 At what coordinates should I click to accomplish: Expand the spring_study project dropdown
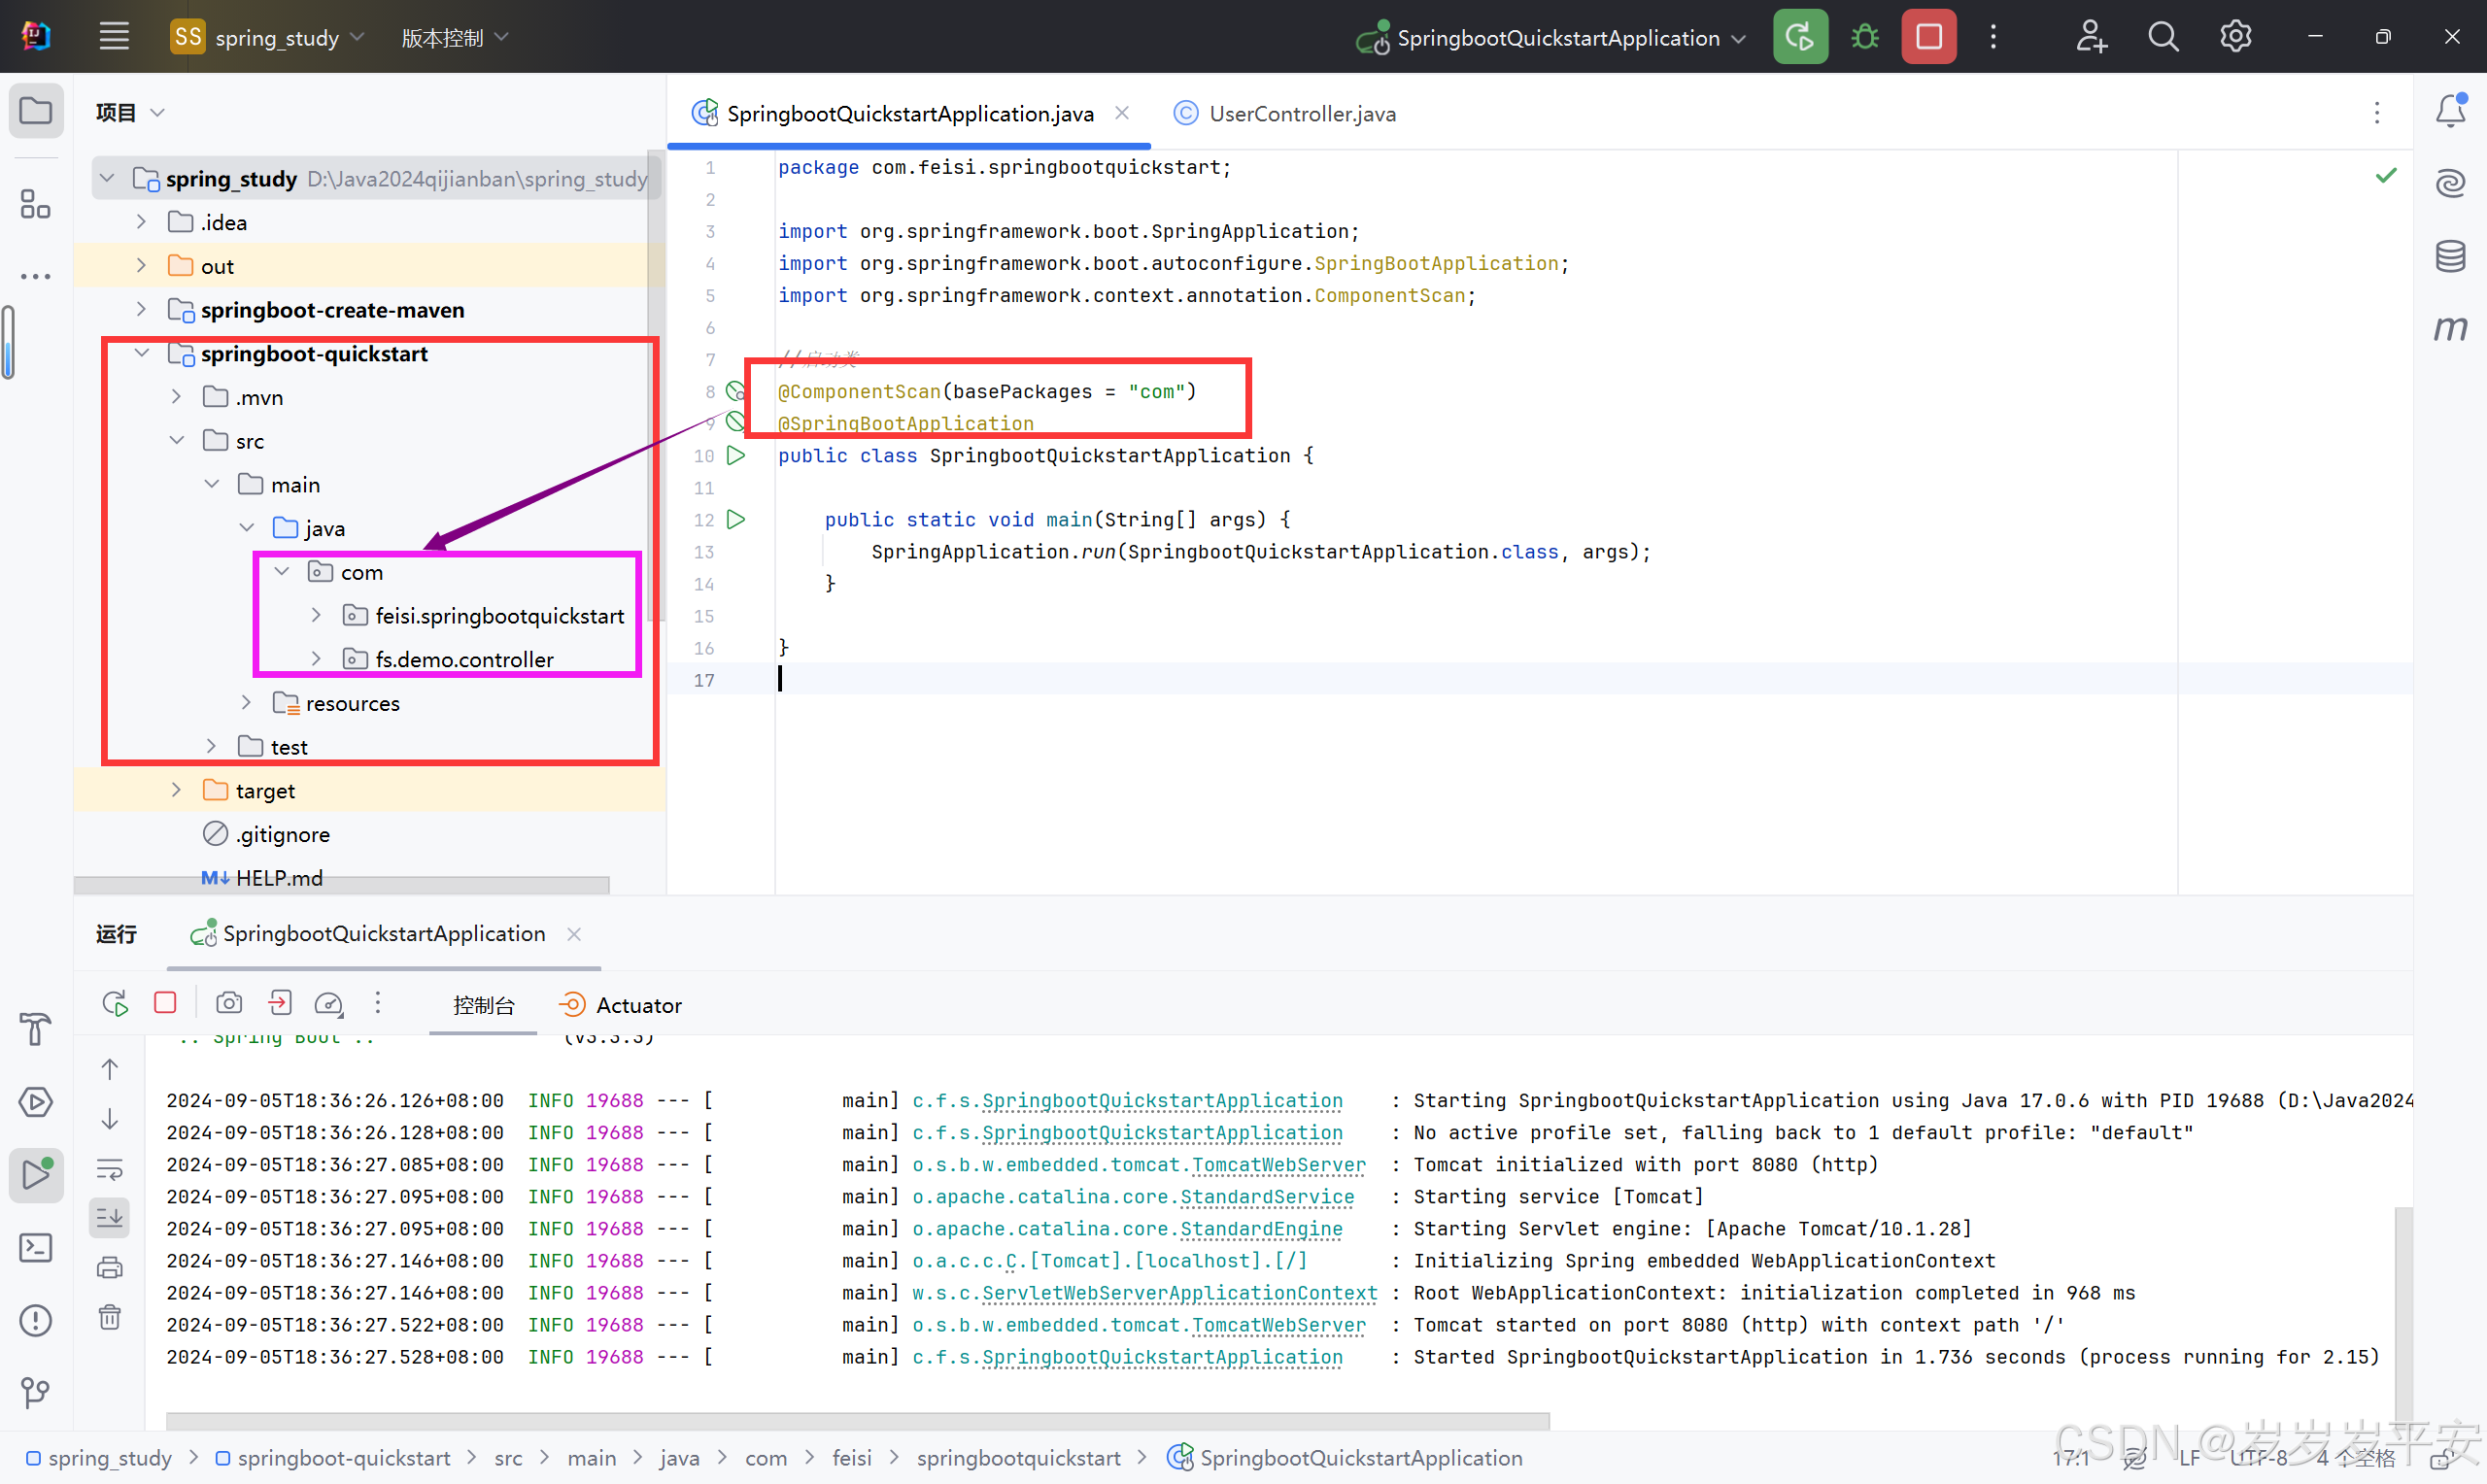[x=268, y=37]
